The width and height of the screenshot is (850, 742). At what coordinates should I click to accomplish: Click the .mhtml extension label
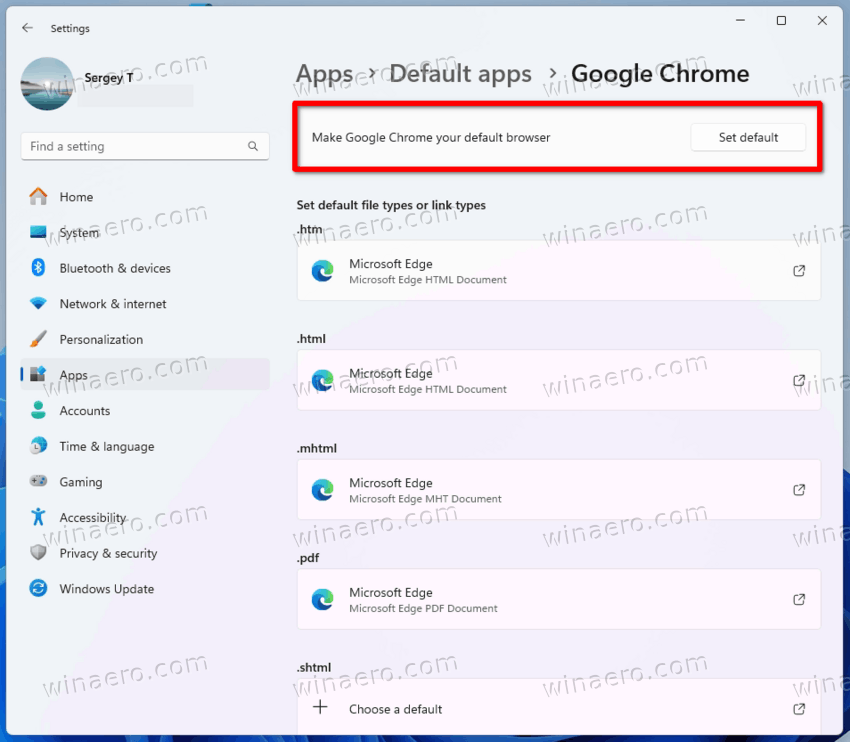(317, 448)
